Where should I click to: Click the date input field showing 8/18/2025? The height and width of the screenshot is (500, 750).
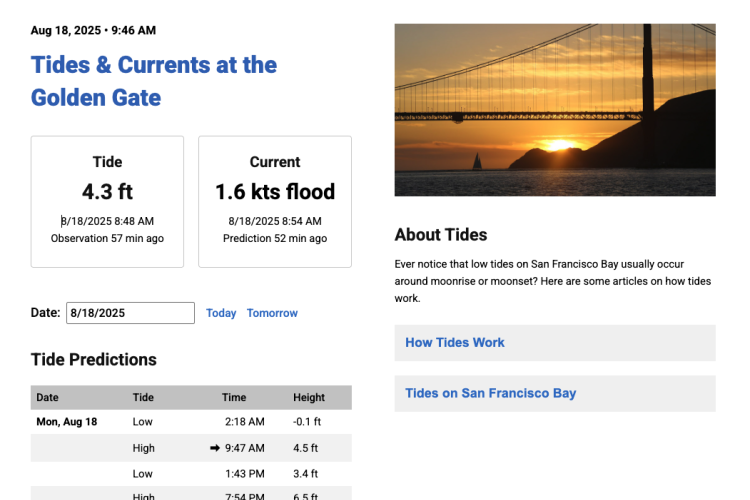[x=130, y=313]
